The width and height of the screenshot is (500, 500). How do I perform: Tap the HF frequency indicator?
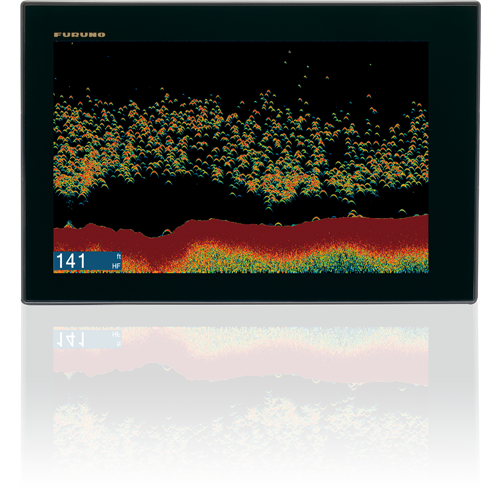click(x=116, y=266)
